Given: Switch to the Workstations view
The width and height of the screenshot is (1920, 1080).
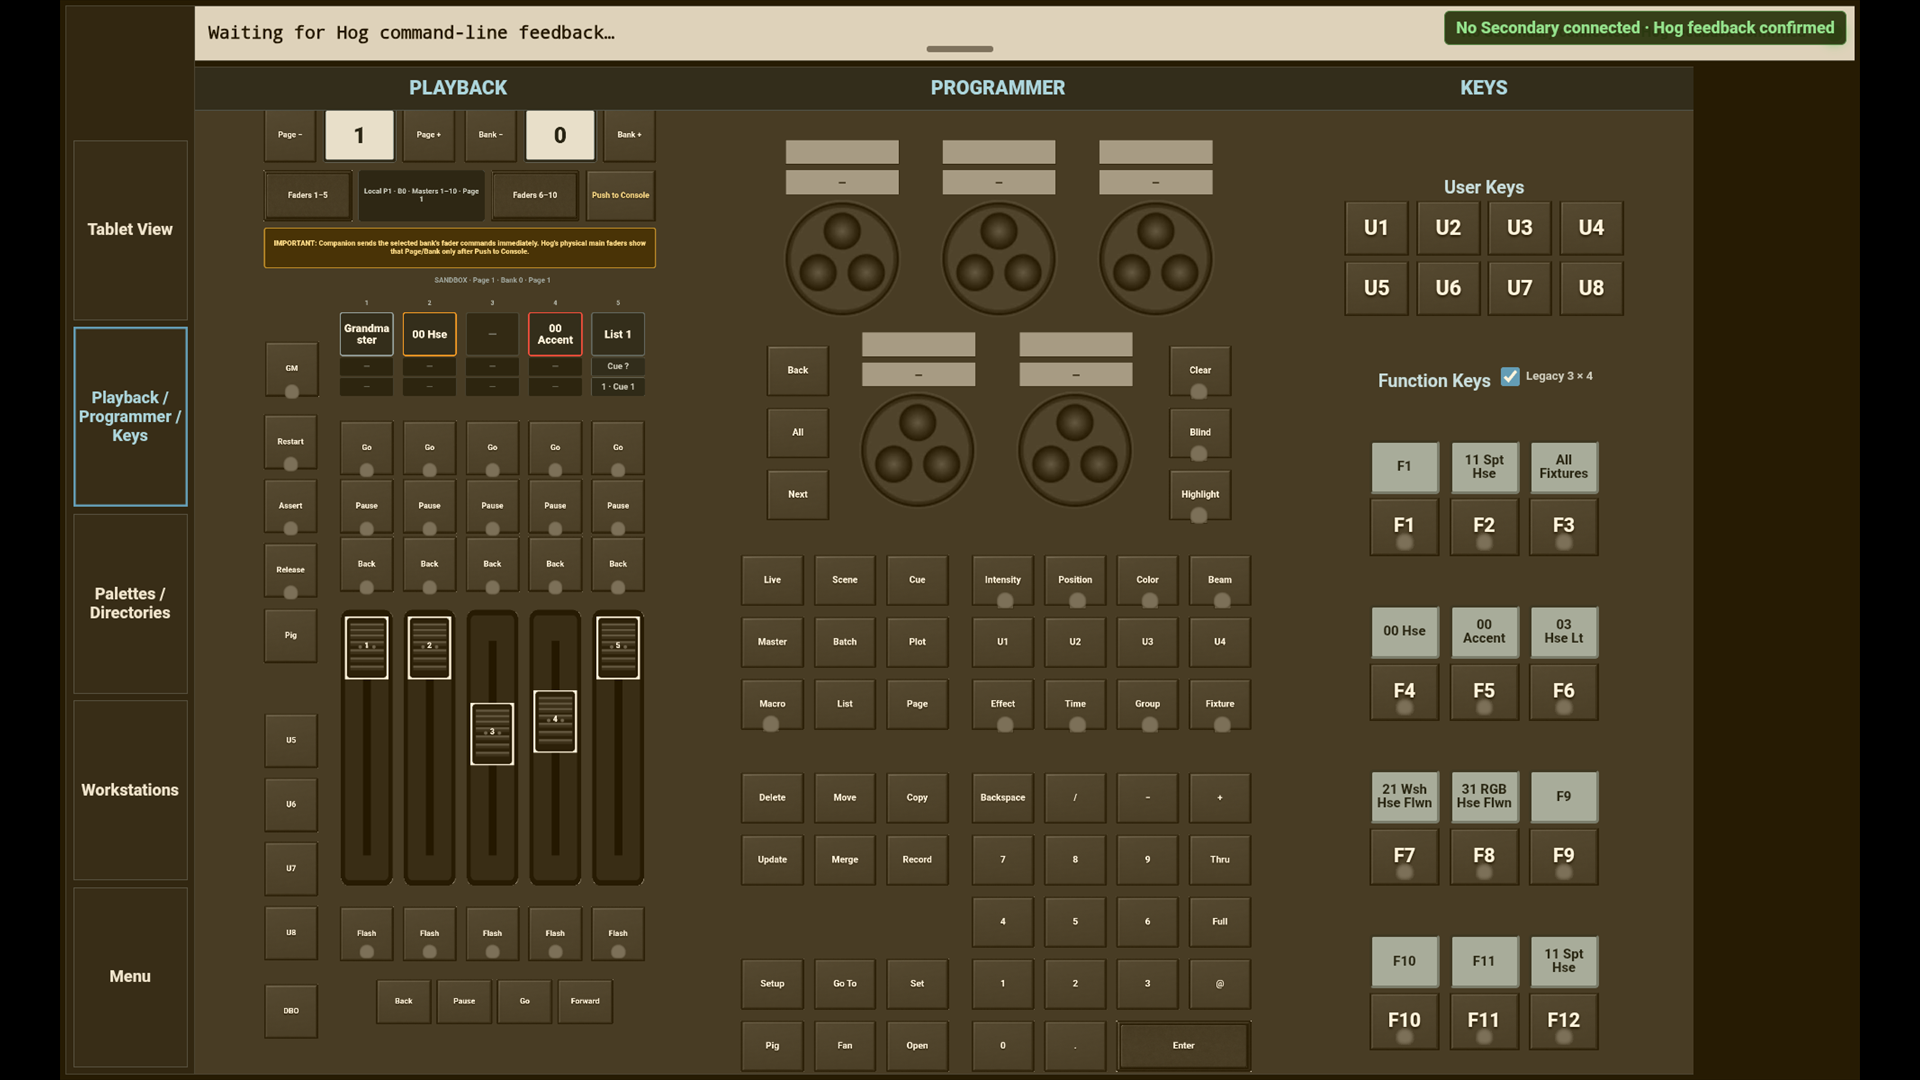Looking at the screenshot, I should point(130,790).
